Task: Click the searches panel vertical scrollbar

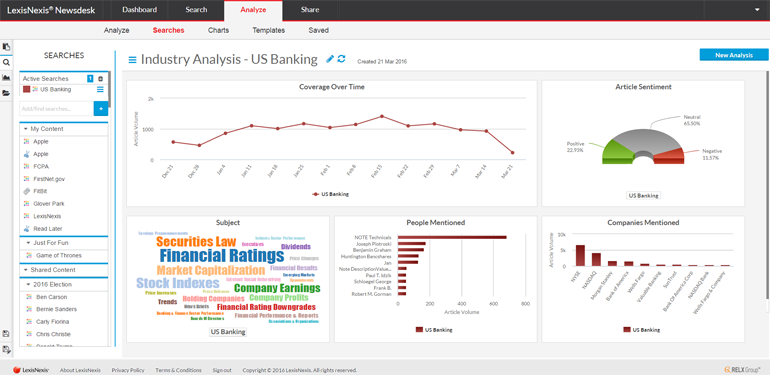Action: [x=110, y=89]
